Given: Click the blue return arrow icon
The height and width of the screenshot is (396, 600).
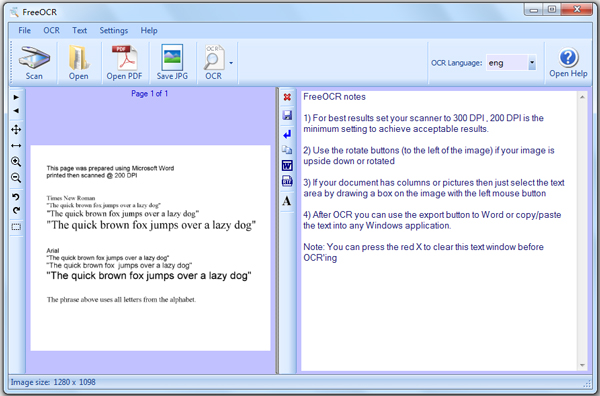Looking at the screenshot, I should pyautogui.click(x=287, y=134).
